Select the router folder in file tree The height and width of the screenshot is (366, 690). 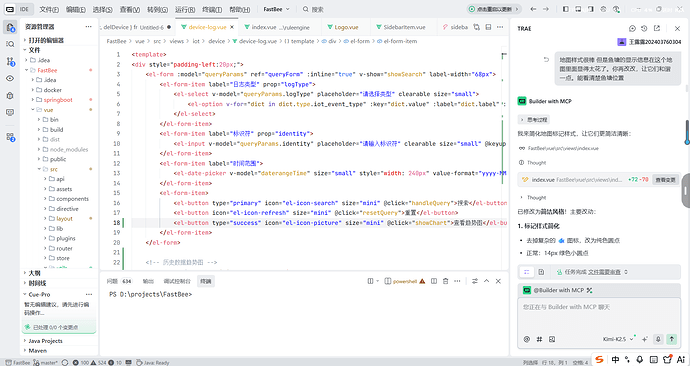coord(64,248)
